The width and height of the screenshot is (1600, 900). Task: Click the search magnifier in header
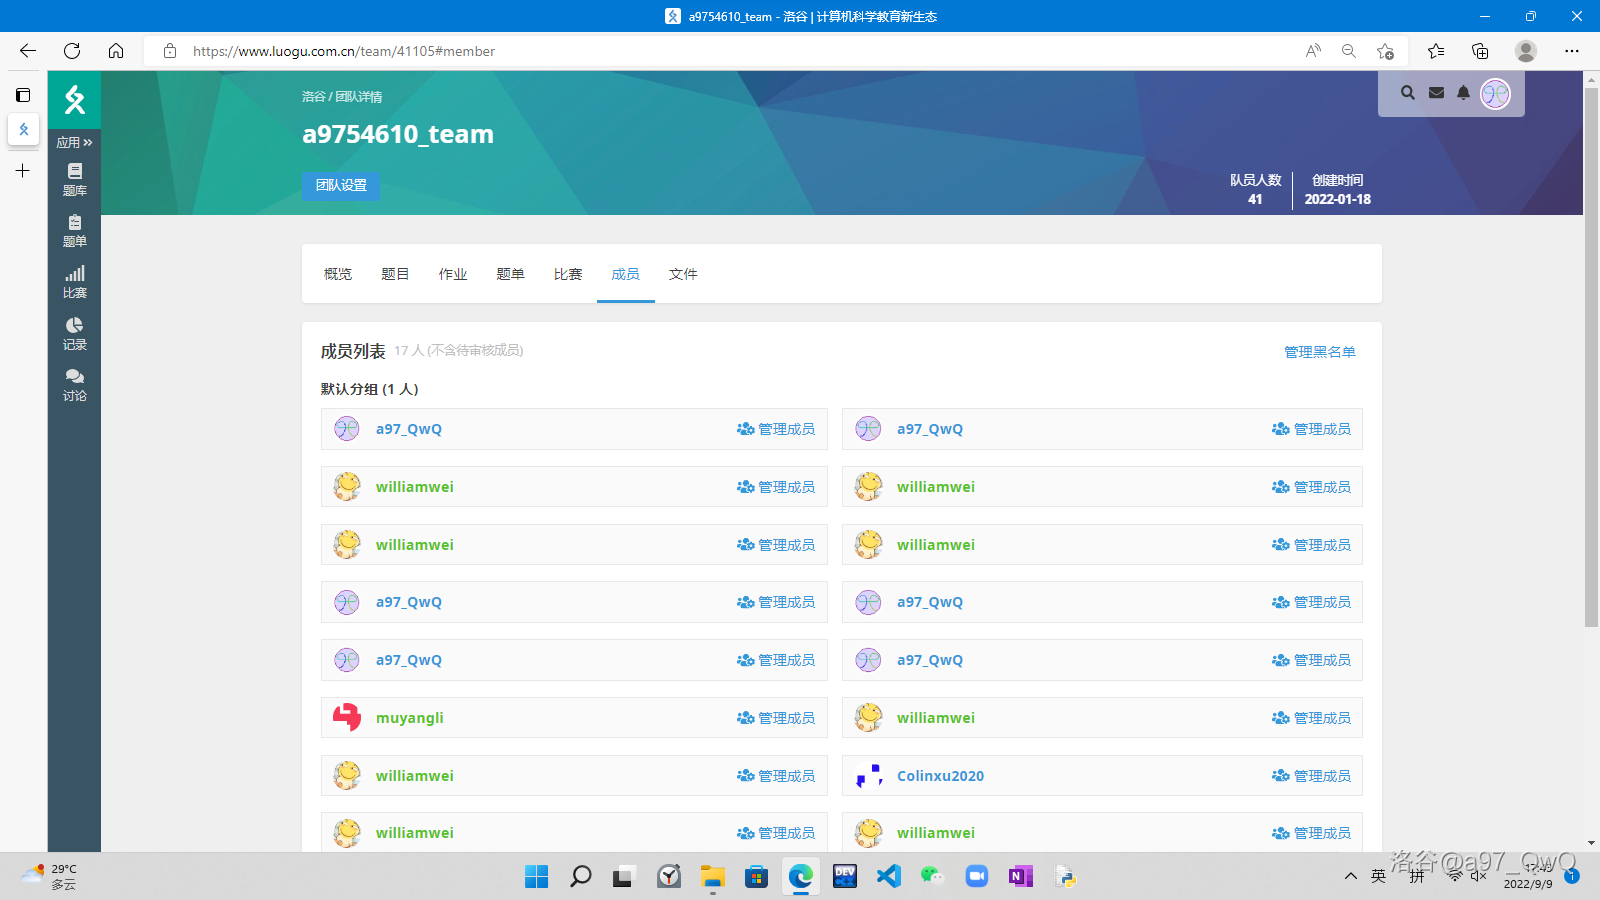click(1408, 93)
